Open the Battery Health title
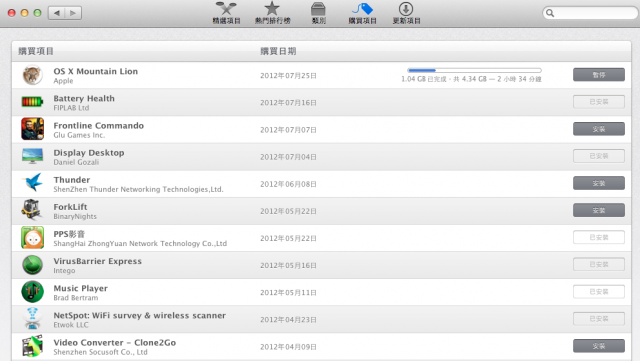This screenshot has height=361, width=640. pyautogui.click(x=84, y=98)
